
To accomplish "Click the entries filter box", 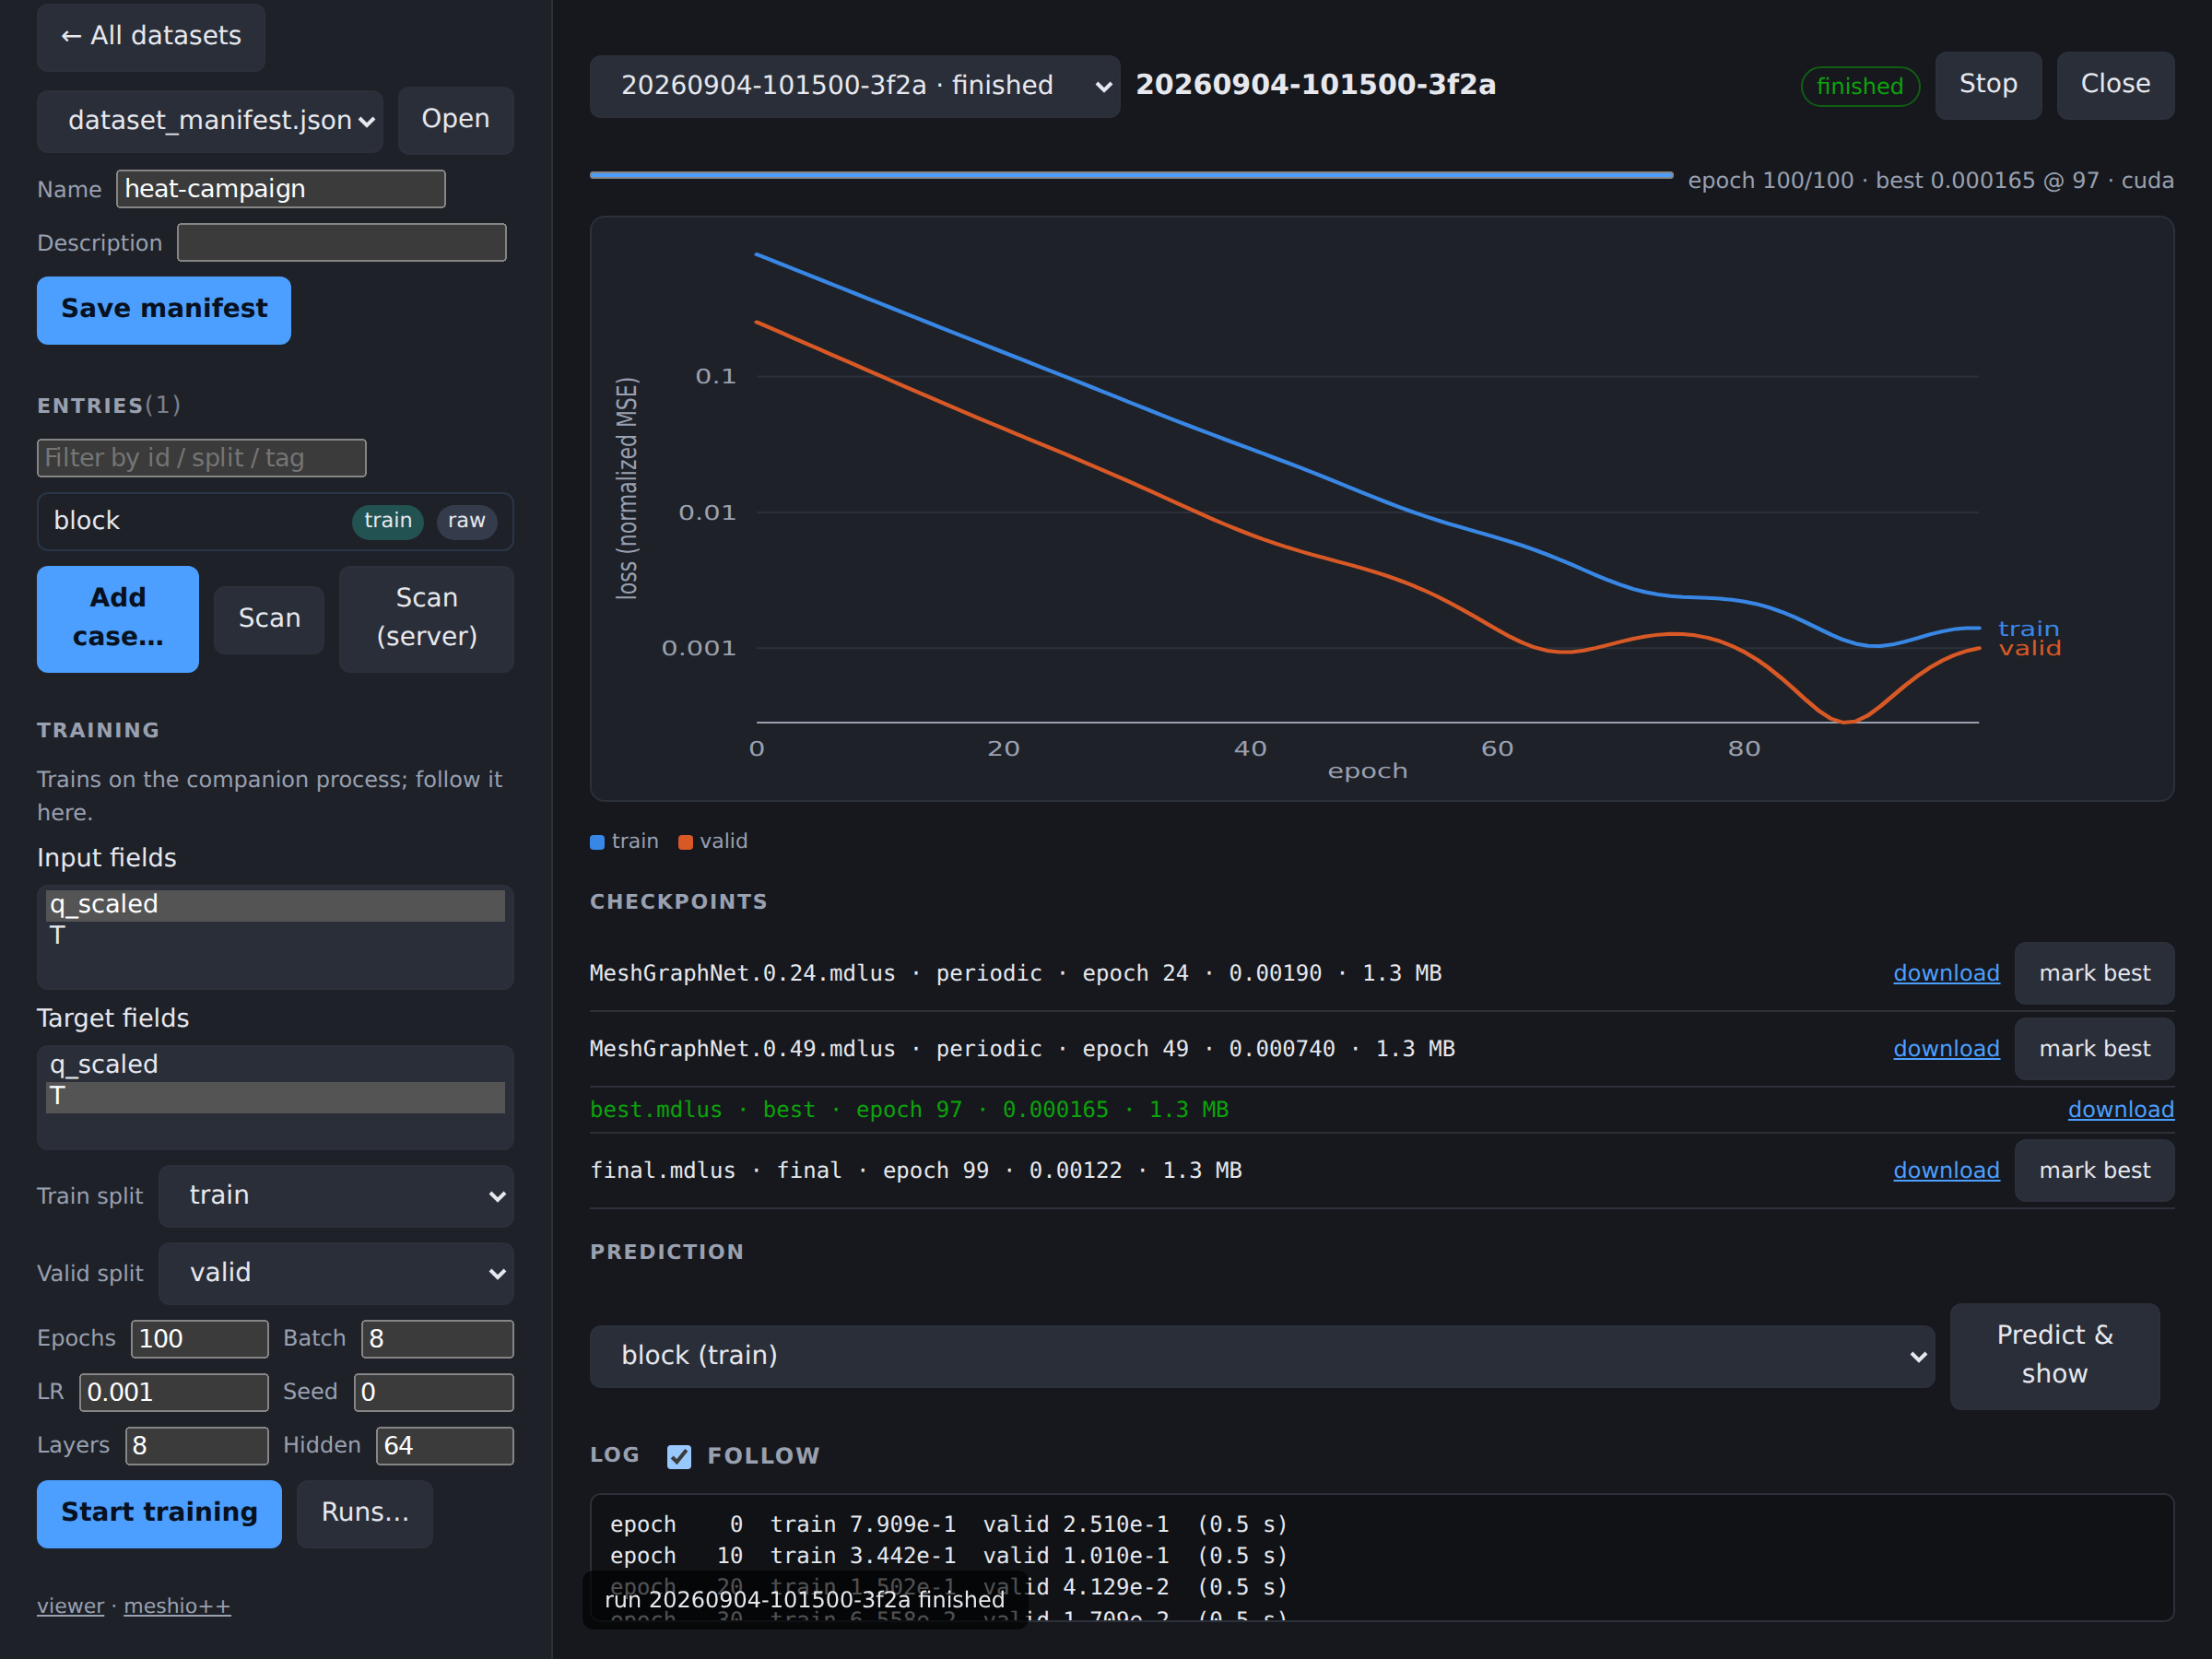I will [202, 458].
